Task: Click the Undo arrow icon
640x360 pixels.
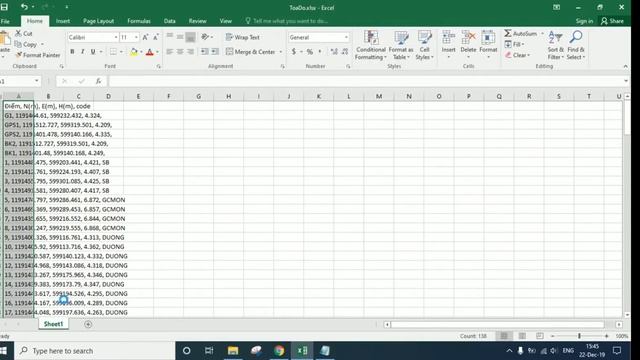Action: tap(24, 7)
